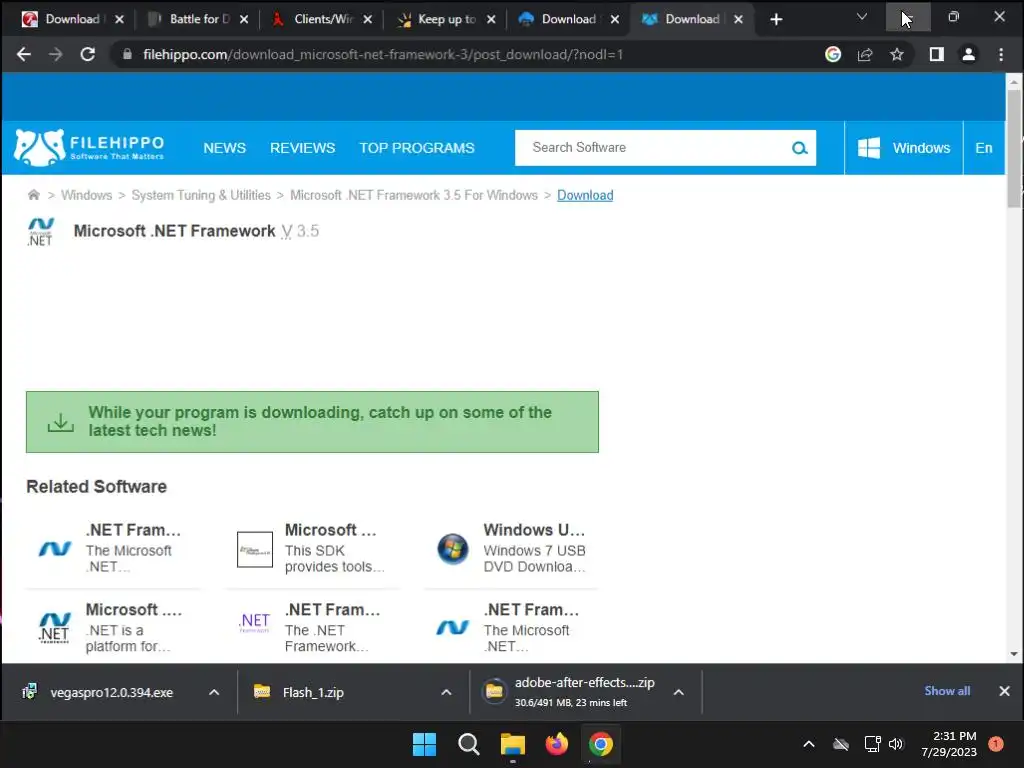Click the browser forward arrow
Image resolution: width=1024 pixels, height=768 pixels.
point(56,54)
